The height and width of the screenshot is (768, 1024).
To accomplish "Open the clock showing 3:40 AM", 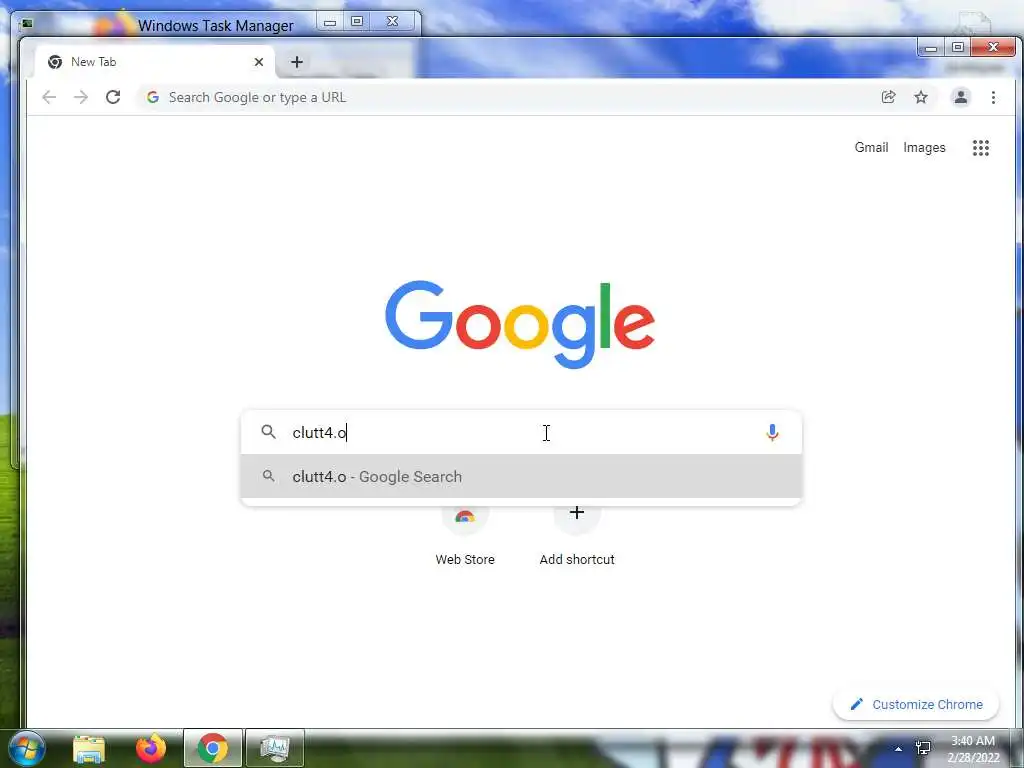I will point(973,749).
